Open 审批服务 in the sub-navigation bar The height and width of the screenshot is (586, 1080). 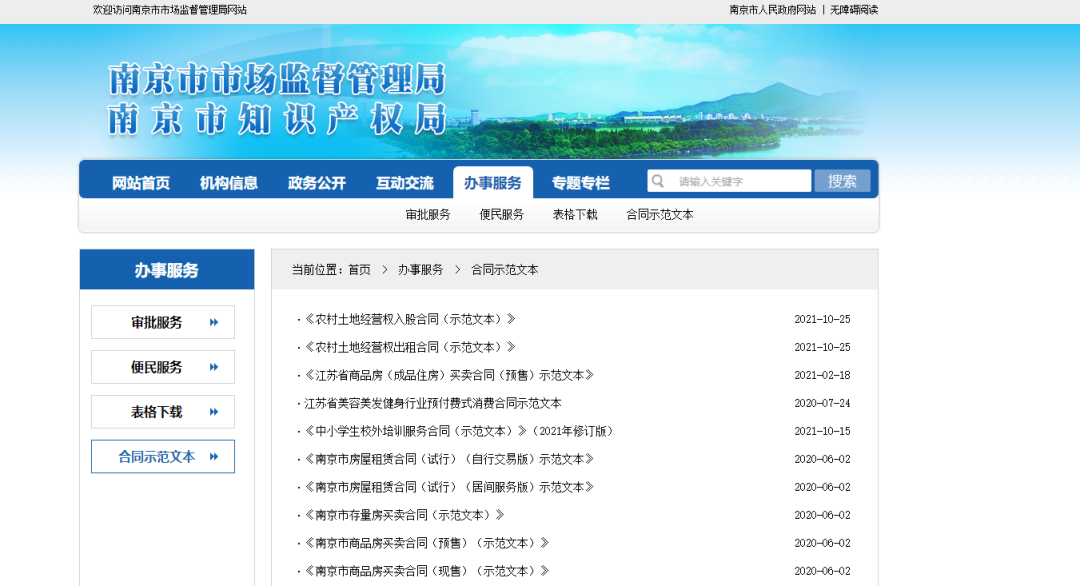coord(428,215)
